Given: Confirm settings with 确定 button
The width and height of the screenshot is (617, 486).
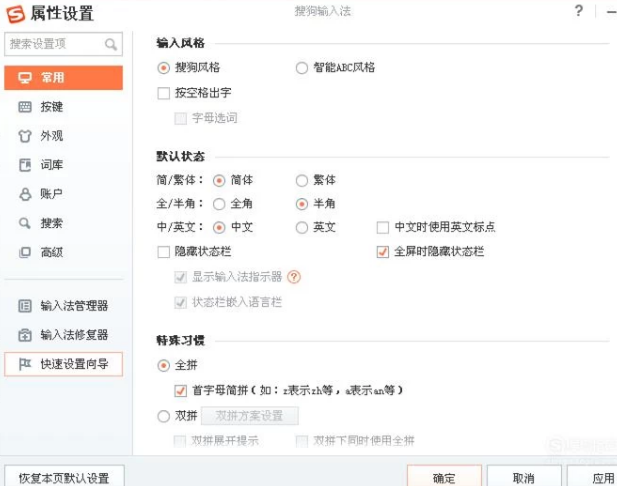Looking at the screenshot, I should pyautogui.click(x=444, y=477).
